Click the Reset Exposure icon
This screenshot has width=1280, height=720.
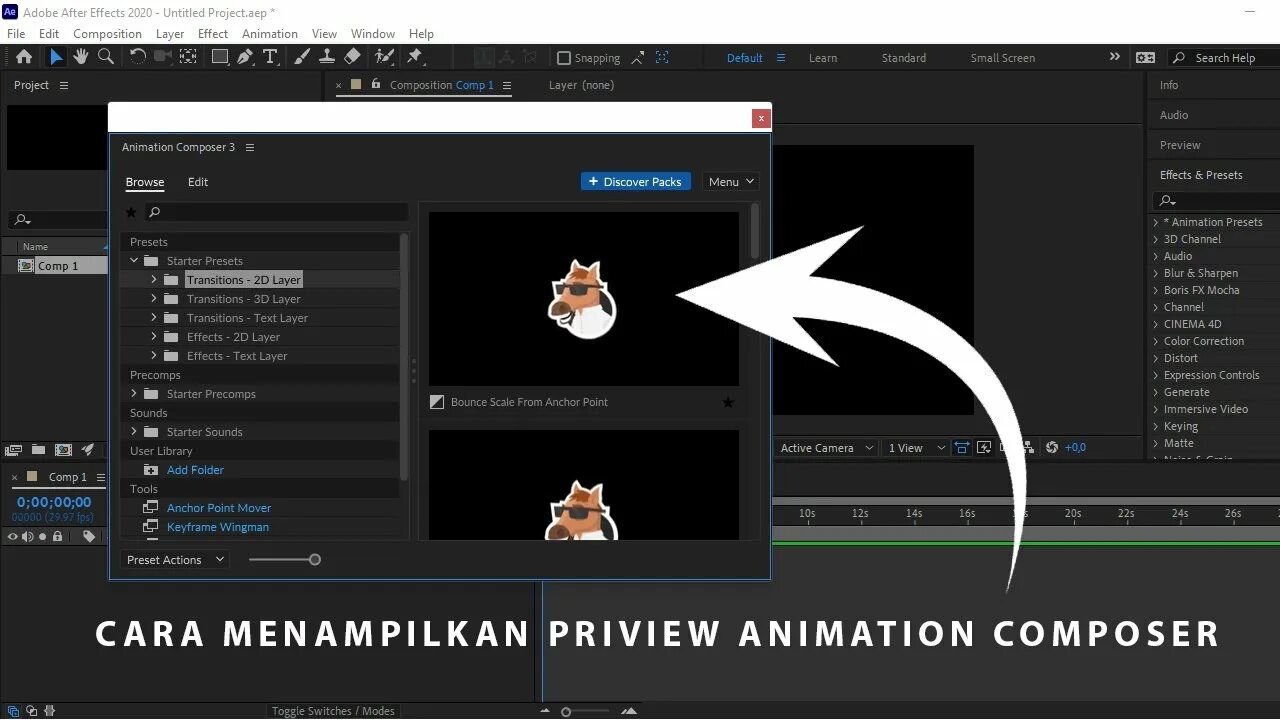[1051, 448]
